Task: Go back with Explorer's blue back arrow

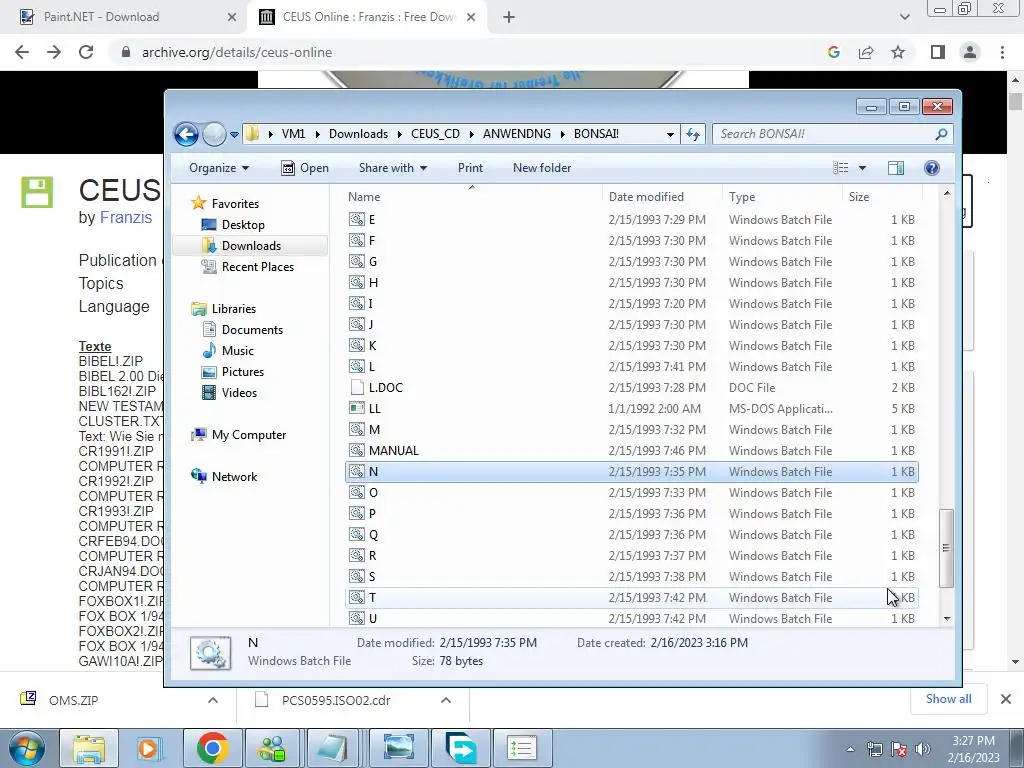Action: (186, 135)
